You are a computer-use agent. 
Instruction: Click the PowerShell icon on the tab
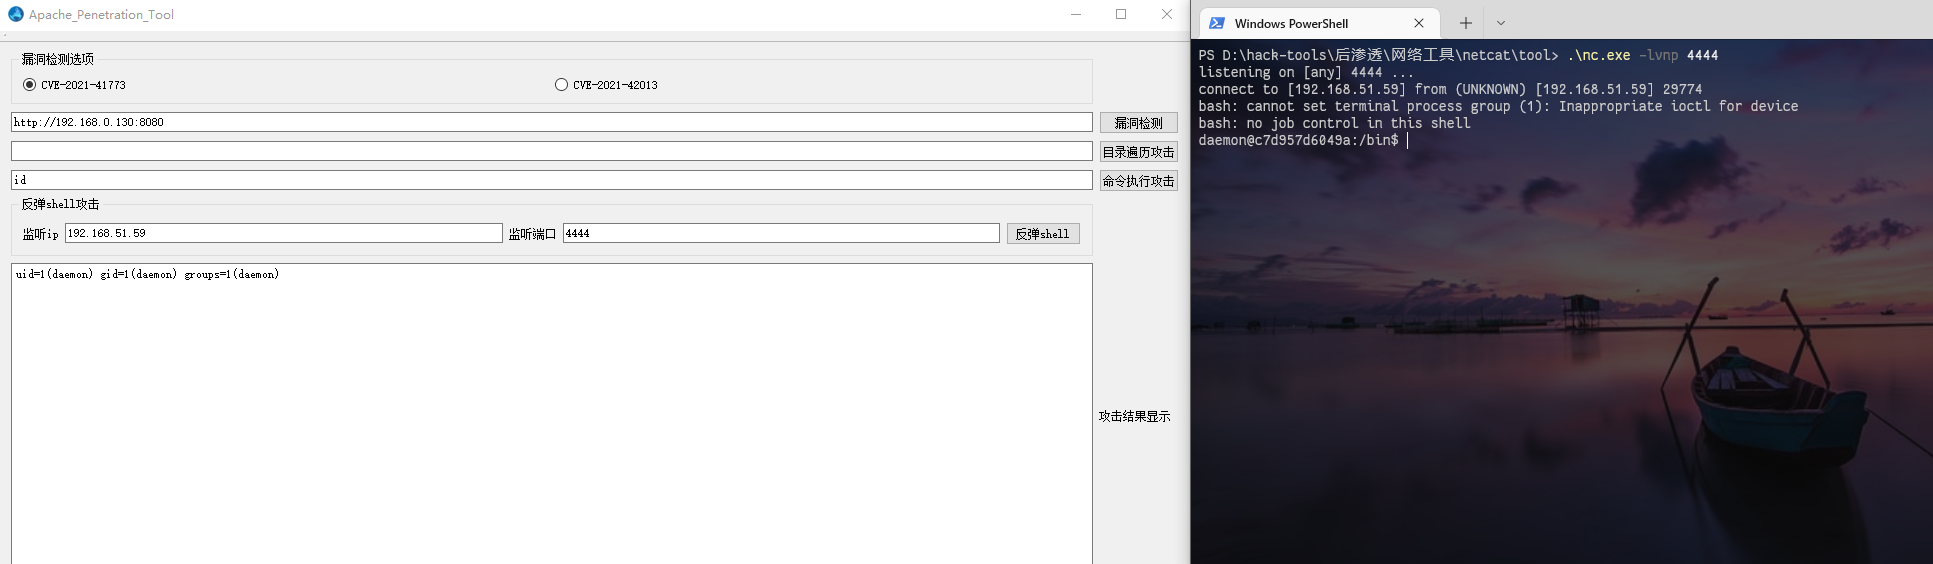(x=1217, y=23)
